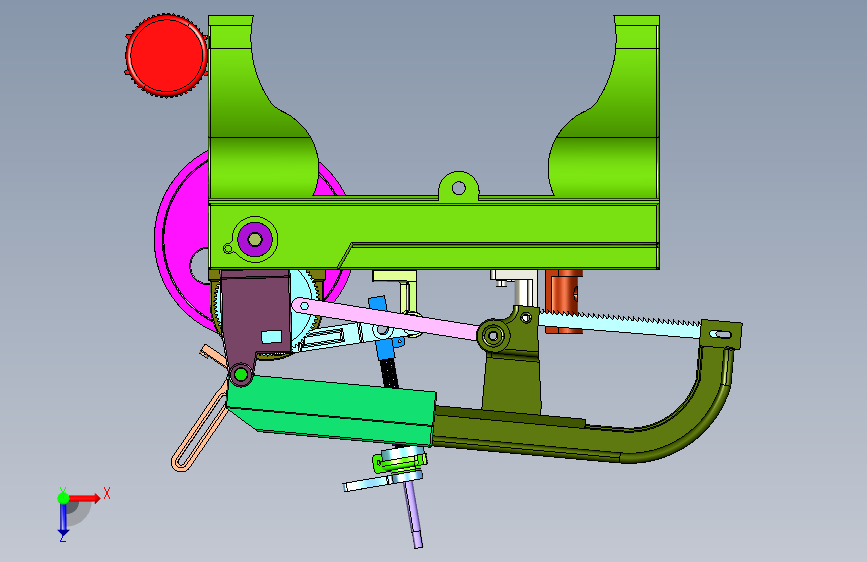Click the round lug hole on the frame's top edge
The image size is (867, 562).
[x=458, y=188]
